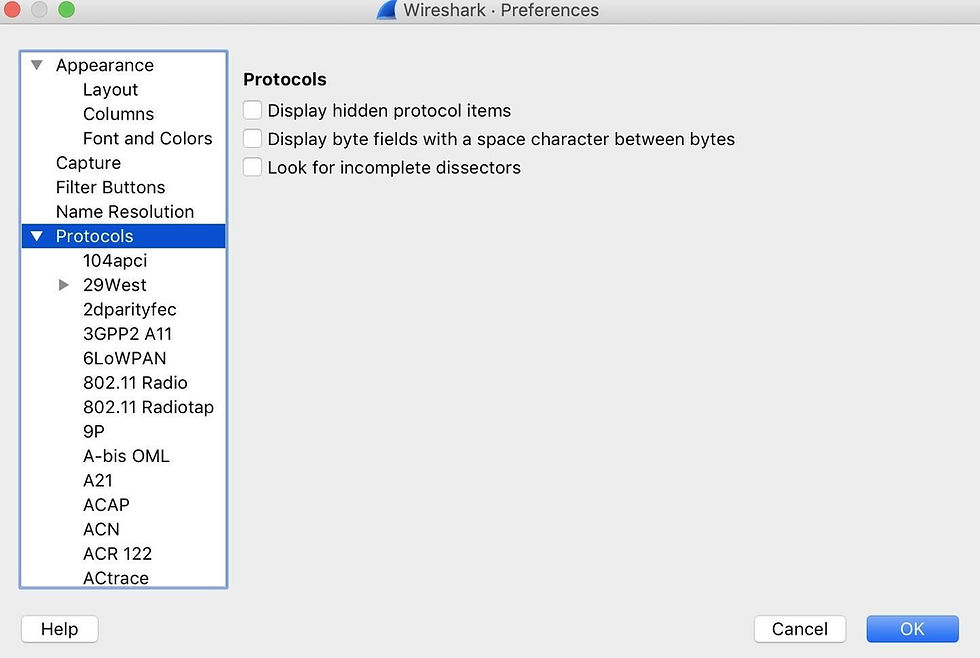Select 802.11 Radiotap protocol

(x=148, y=407)
